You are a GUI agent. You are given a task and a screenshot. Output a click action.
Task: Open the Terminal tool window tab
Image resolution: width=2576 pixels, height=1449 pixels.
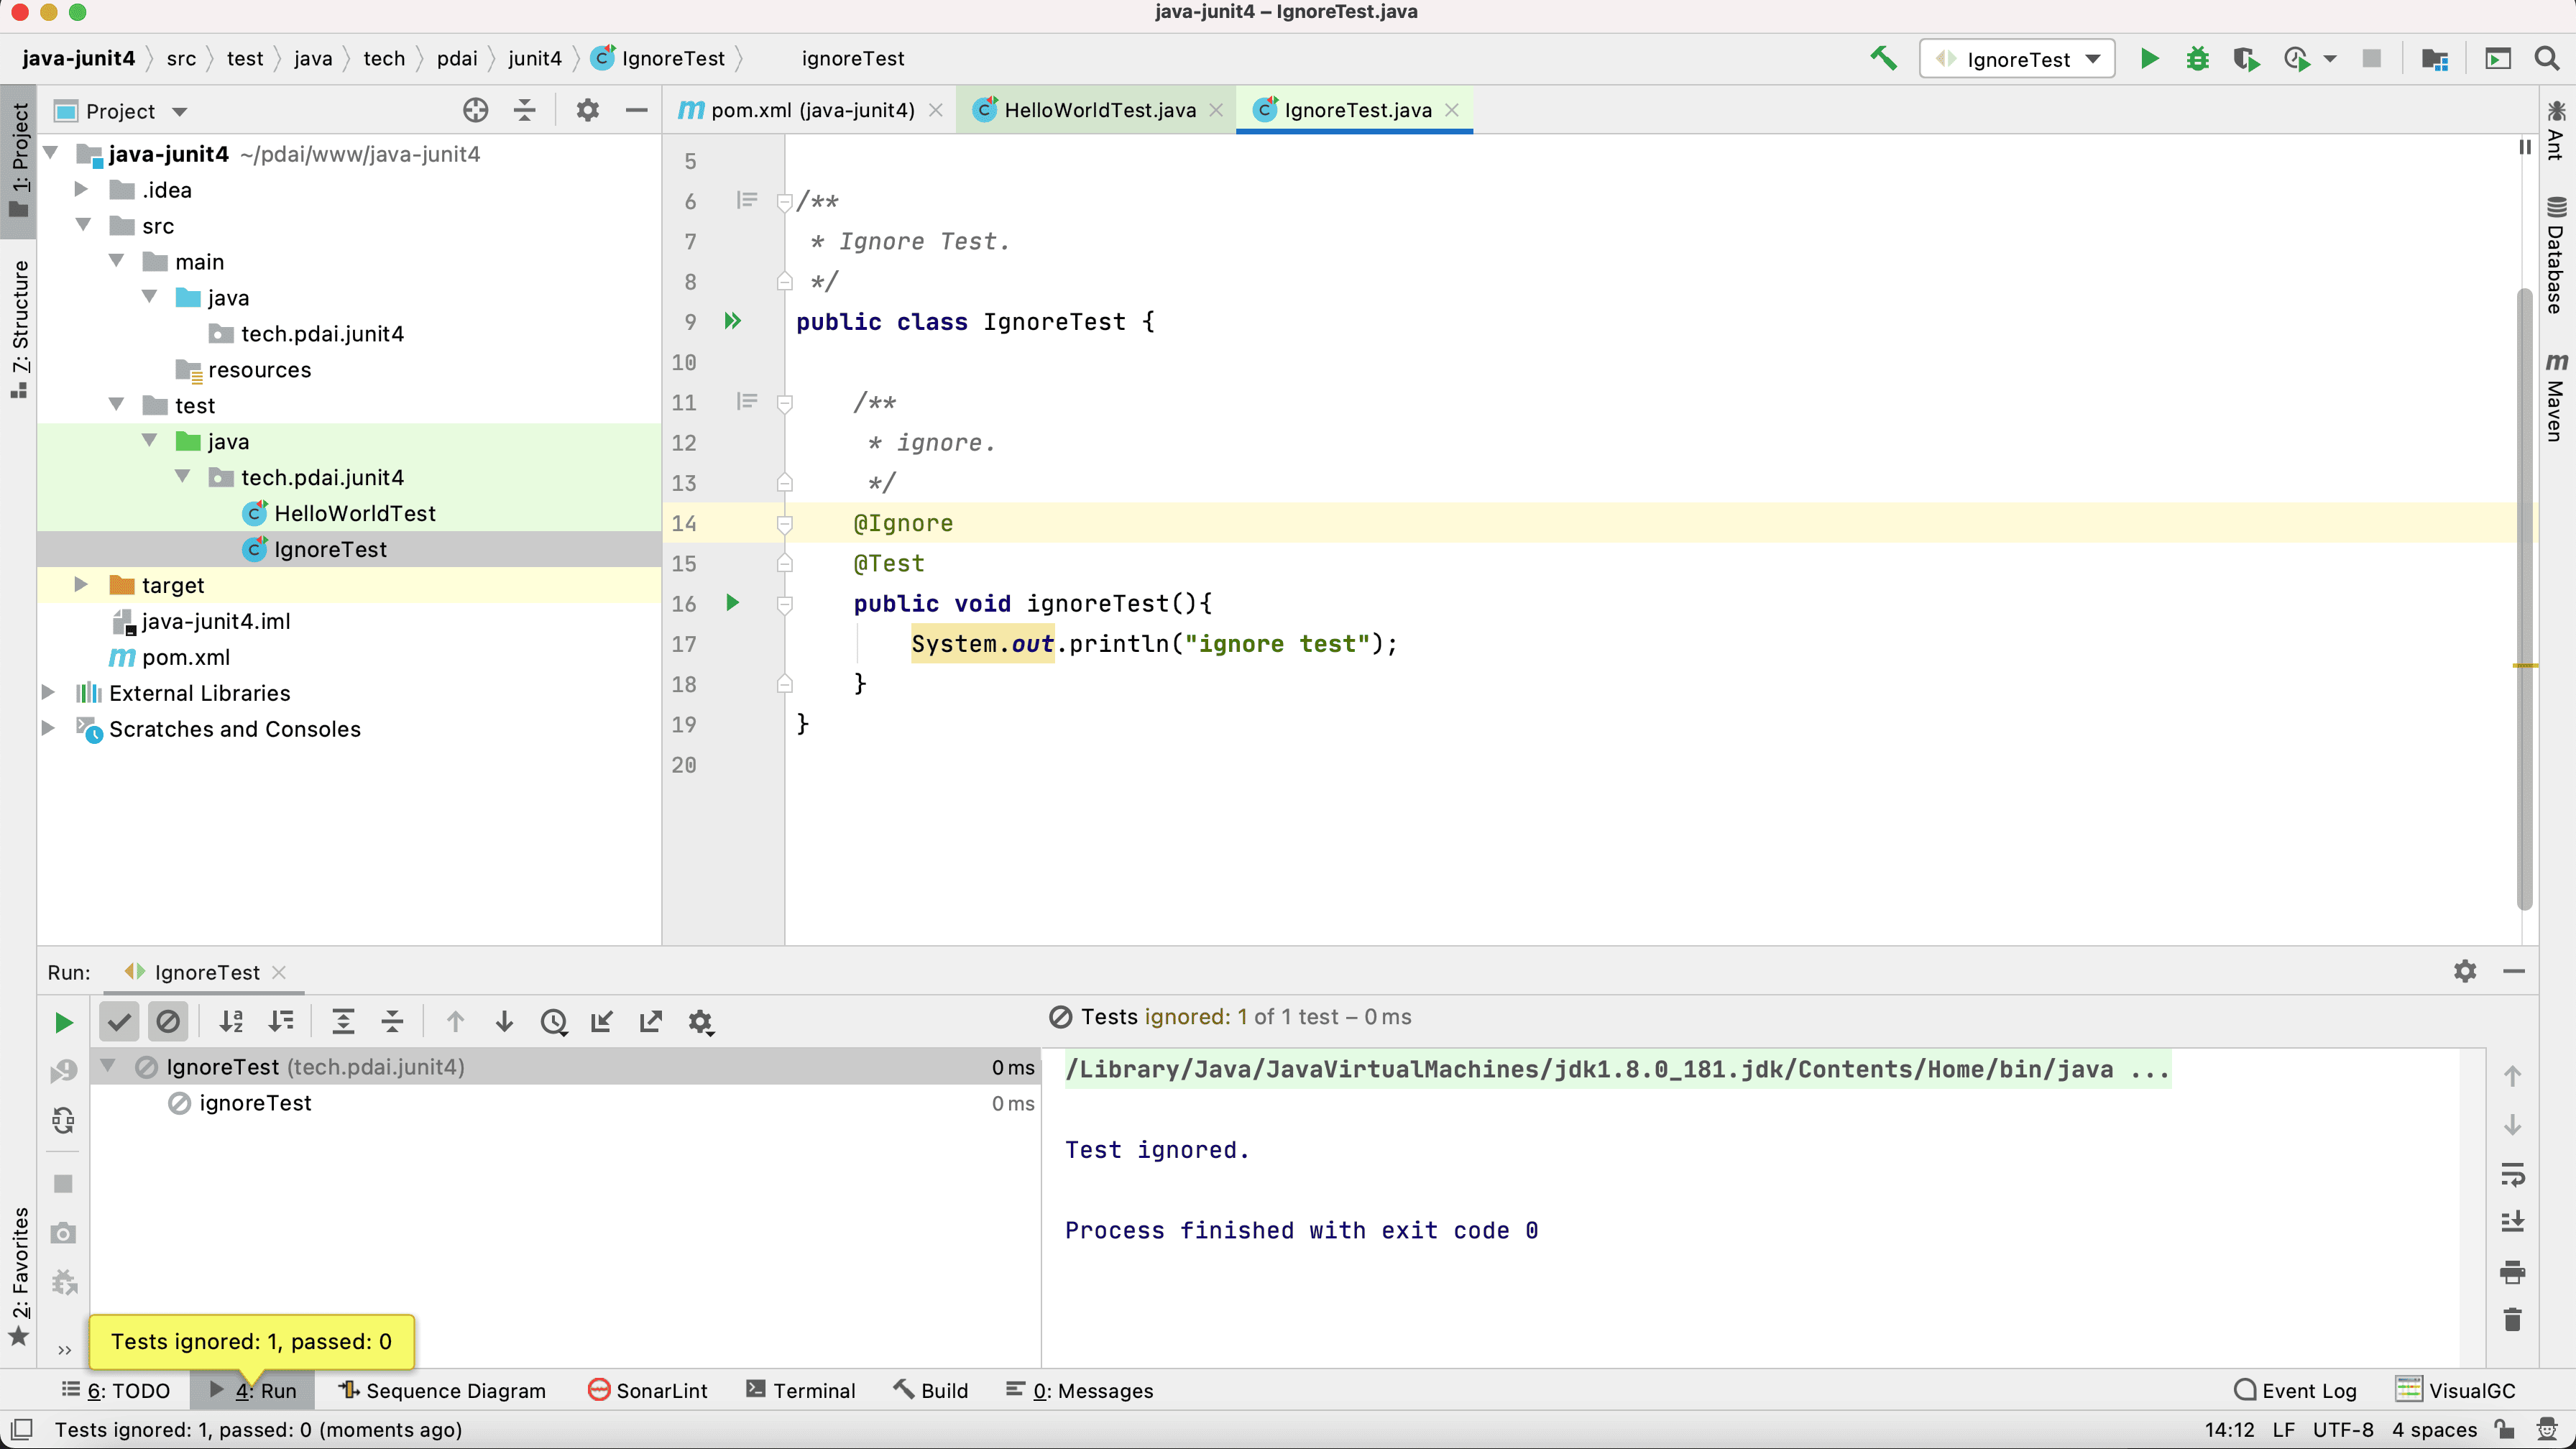[801, 1390]
